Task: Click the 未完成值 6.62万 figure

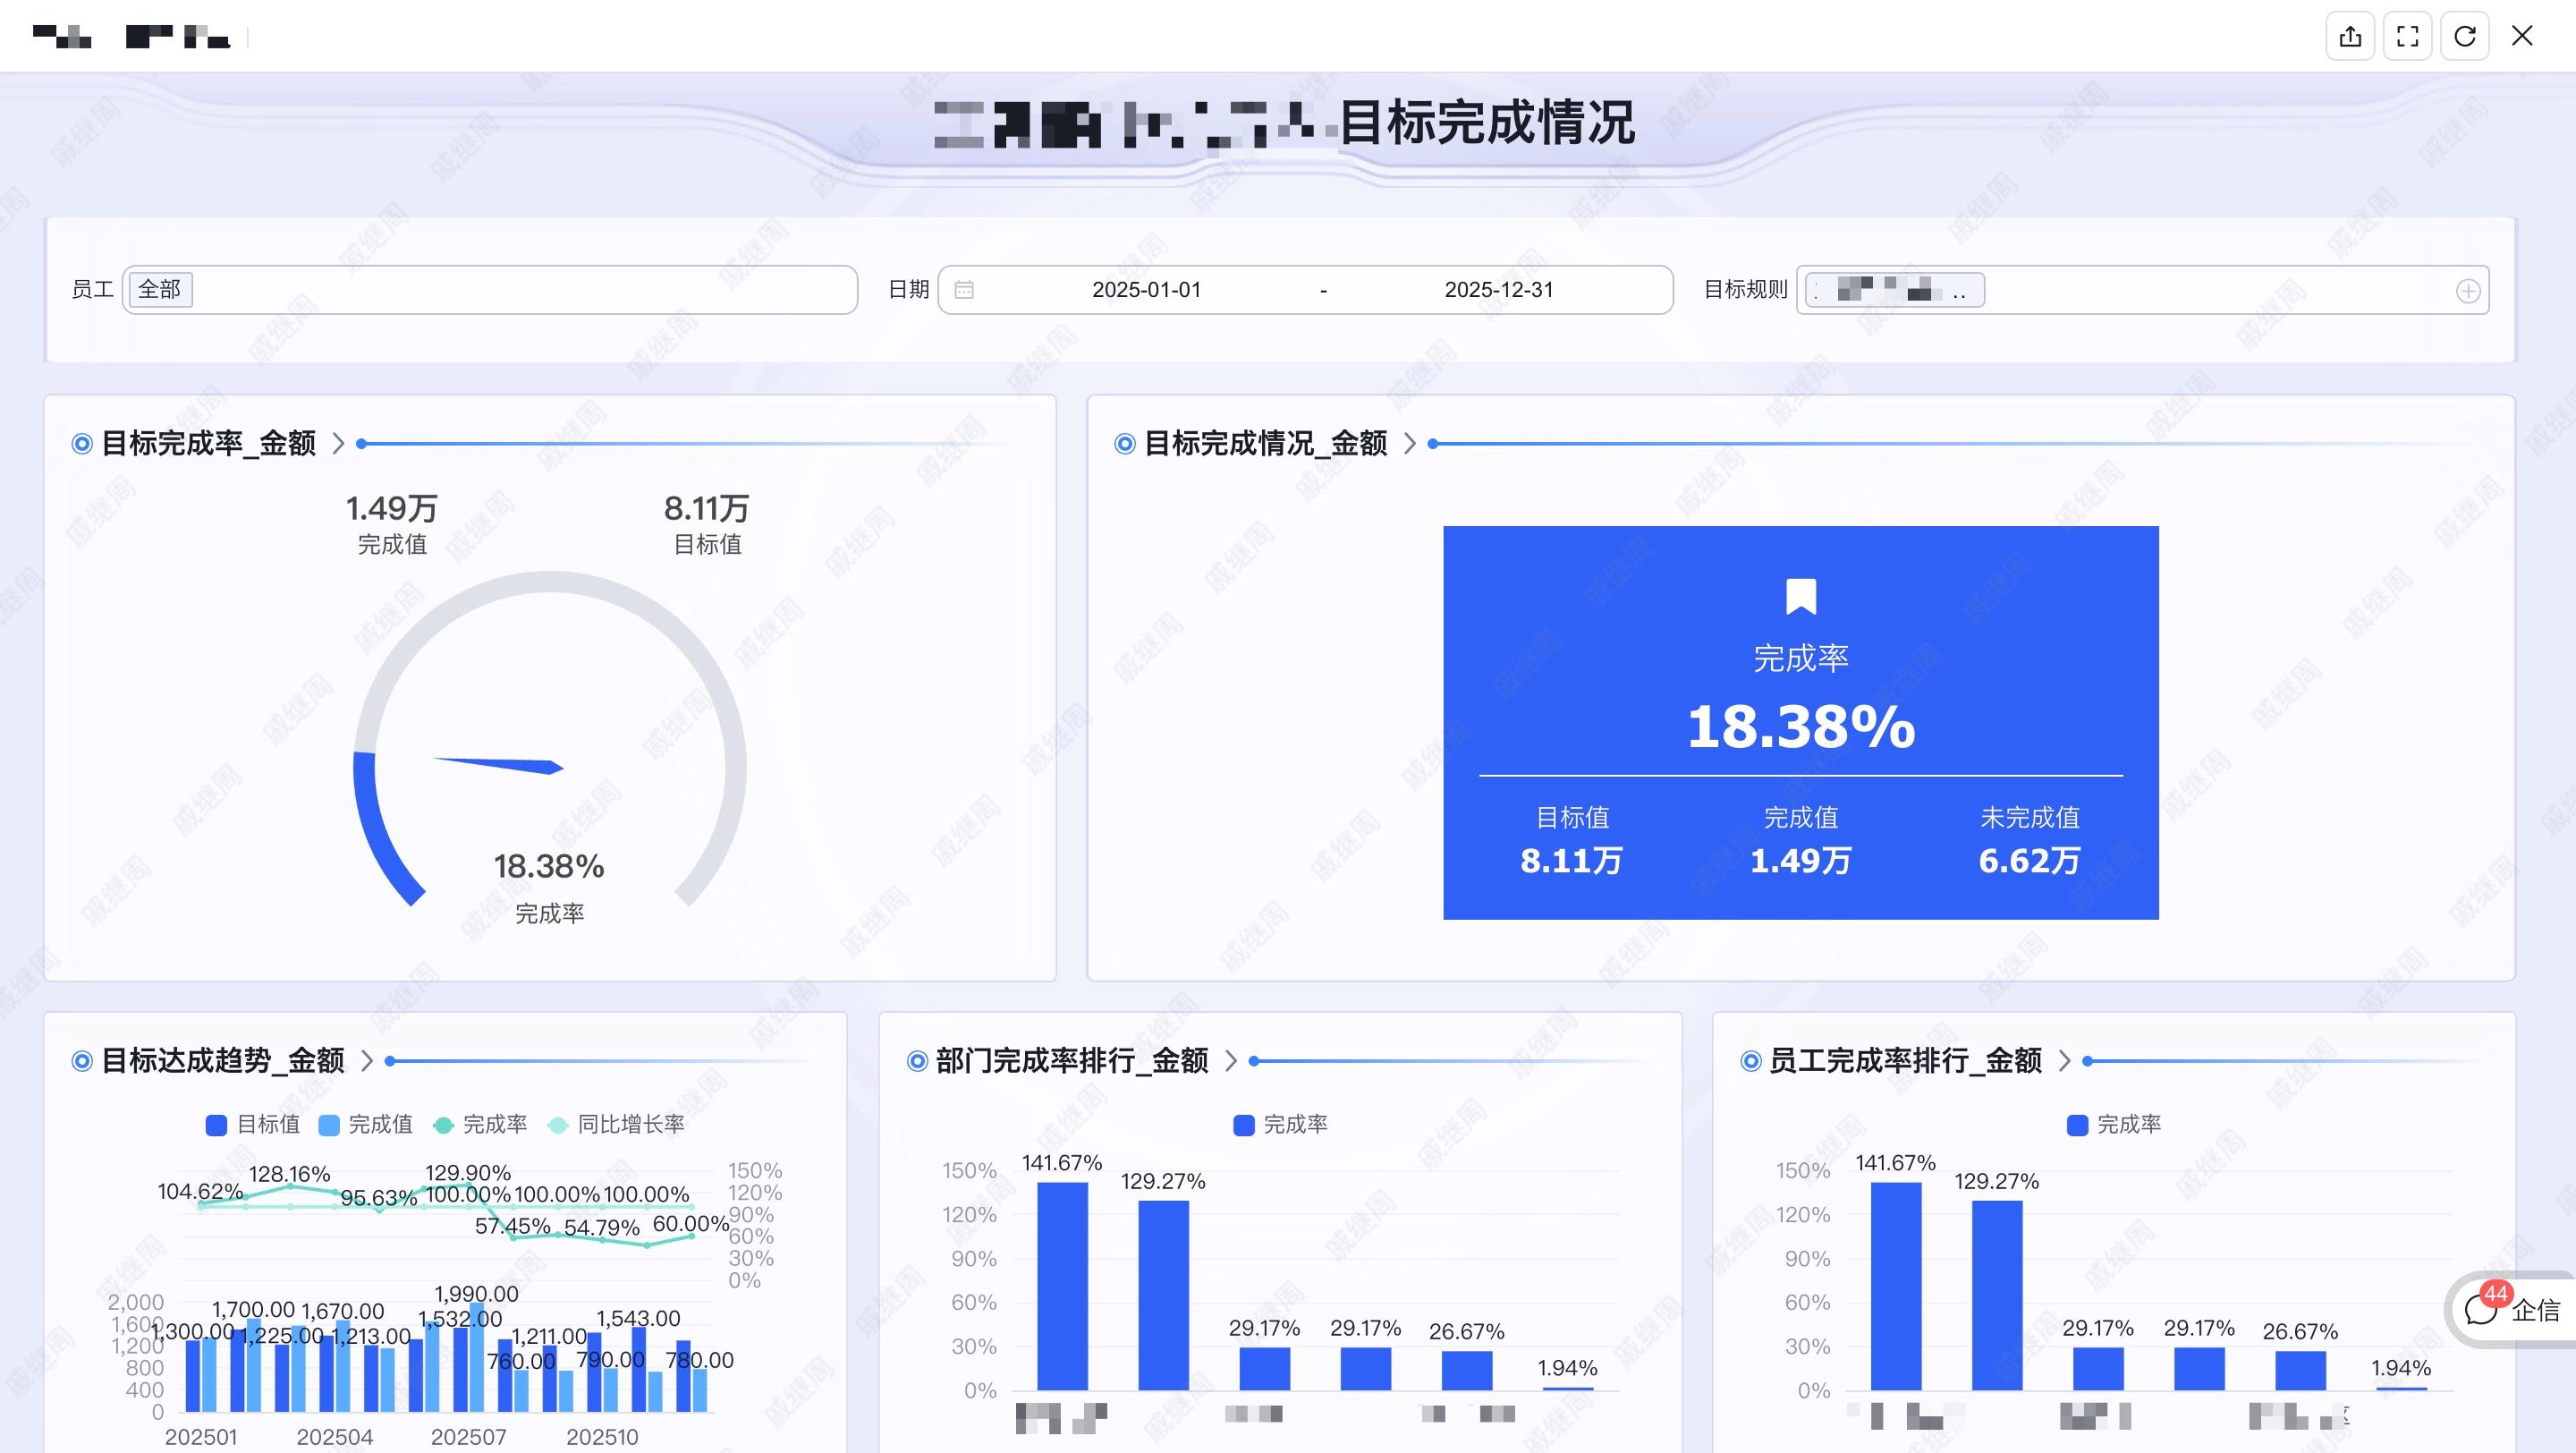Action: (x=2029, y=861)
